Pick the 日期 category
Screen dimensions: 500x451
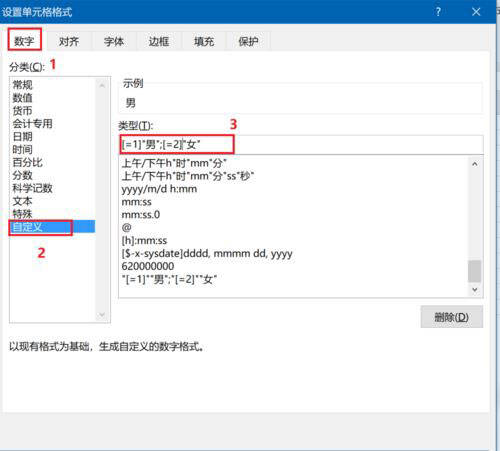(22, 136)
